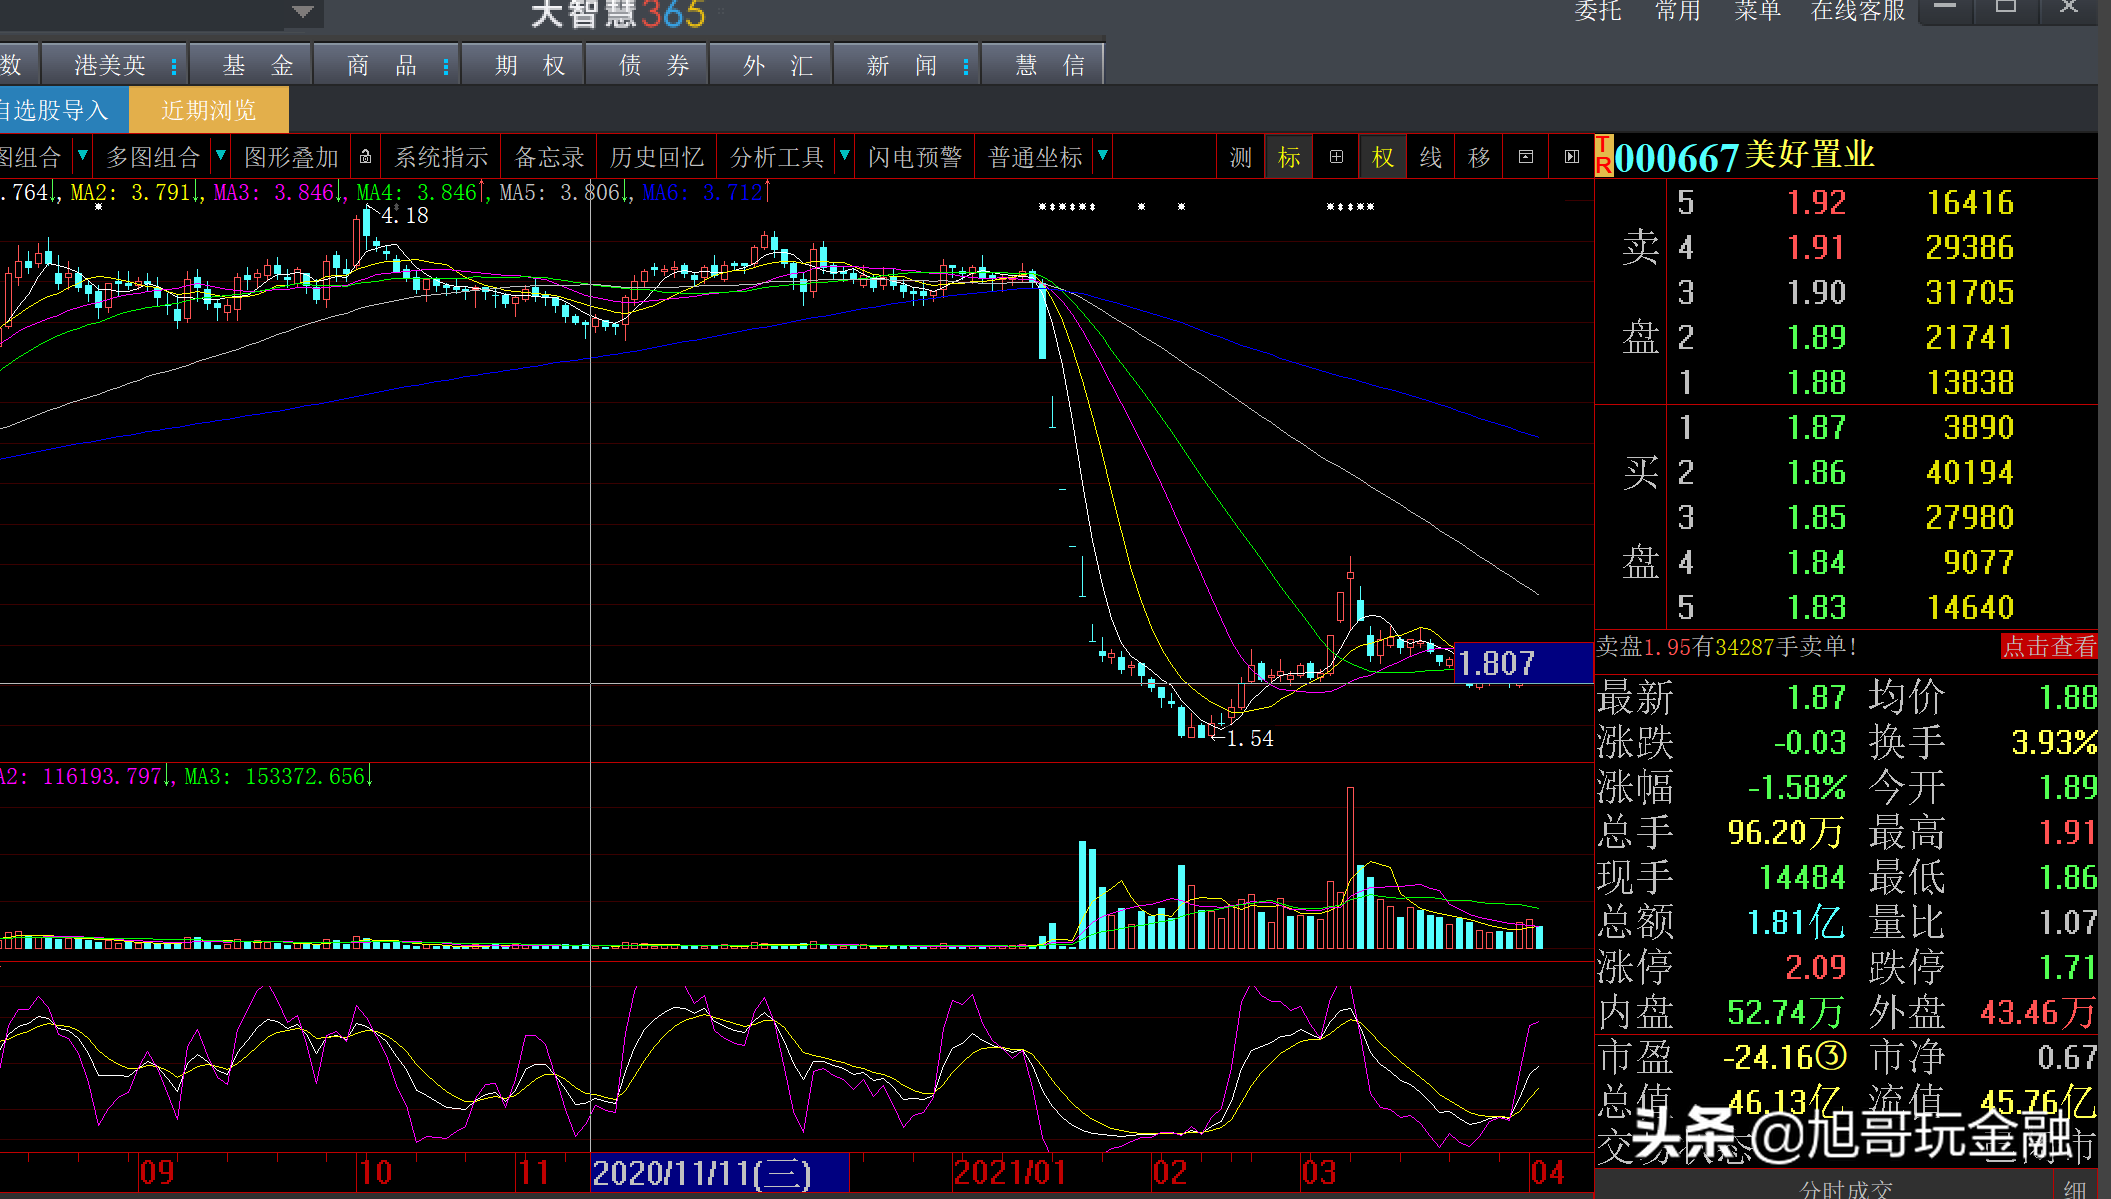Click the 2021/01 timeline label
Image resolution: width=2111 pixels, height=1199 pixels.
tap(1010, 1172)
